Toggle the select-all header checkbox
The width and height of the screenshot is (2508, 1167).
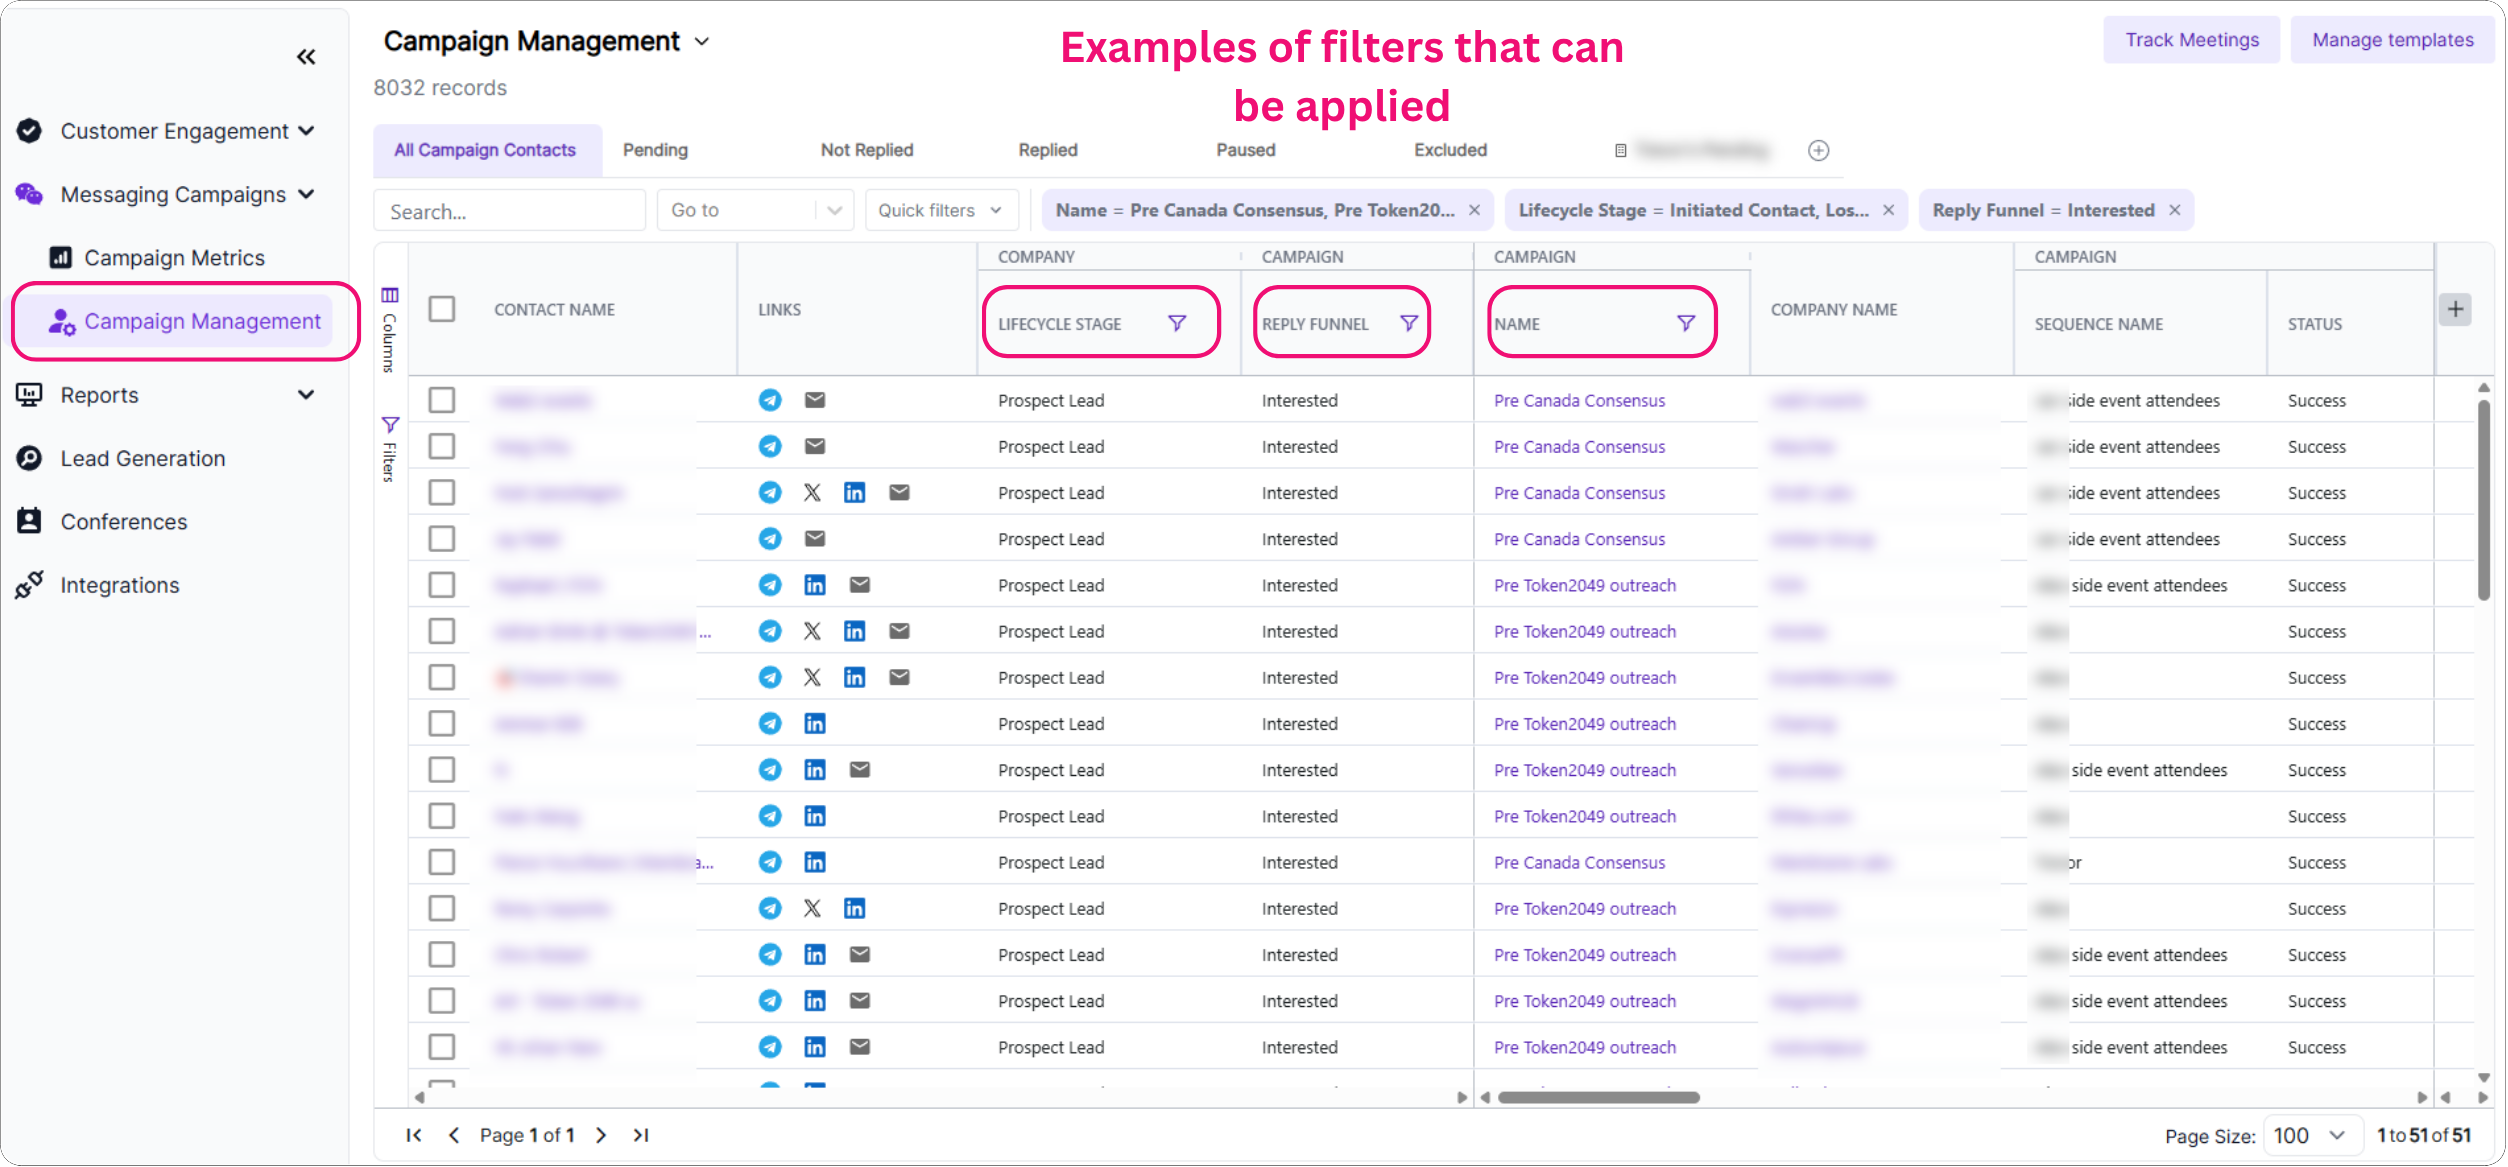pos(442,309)
